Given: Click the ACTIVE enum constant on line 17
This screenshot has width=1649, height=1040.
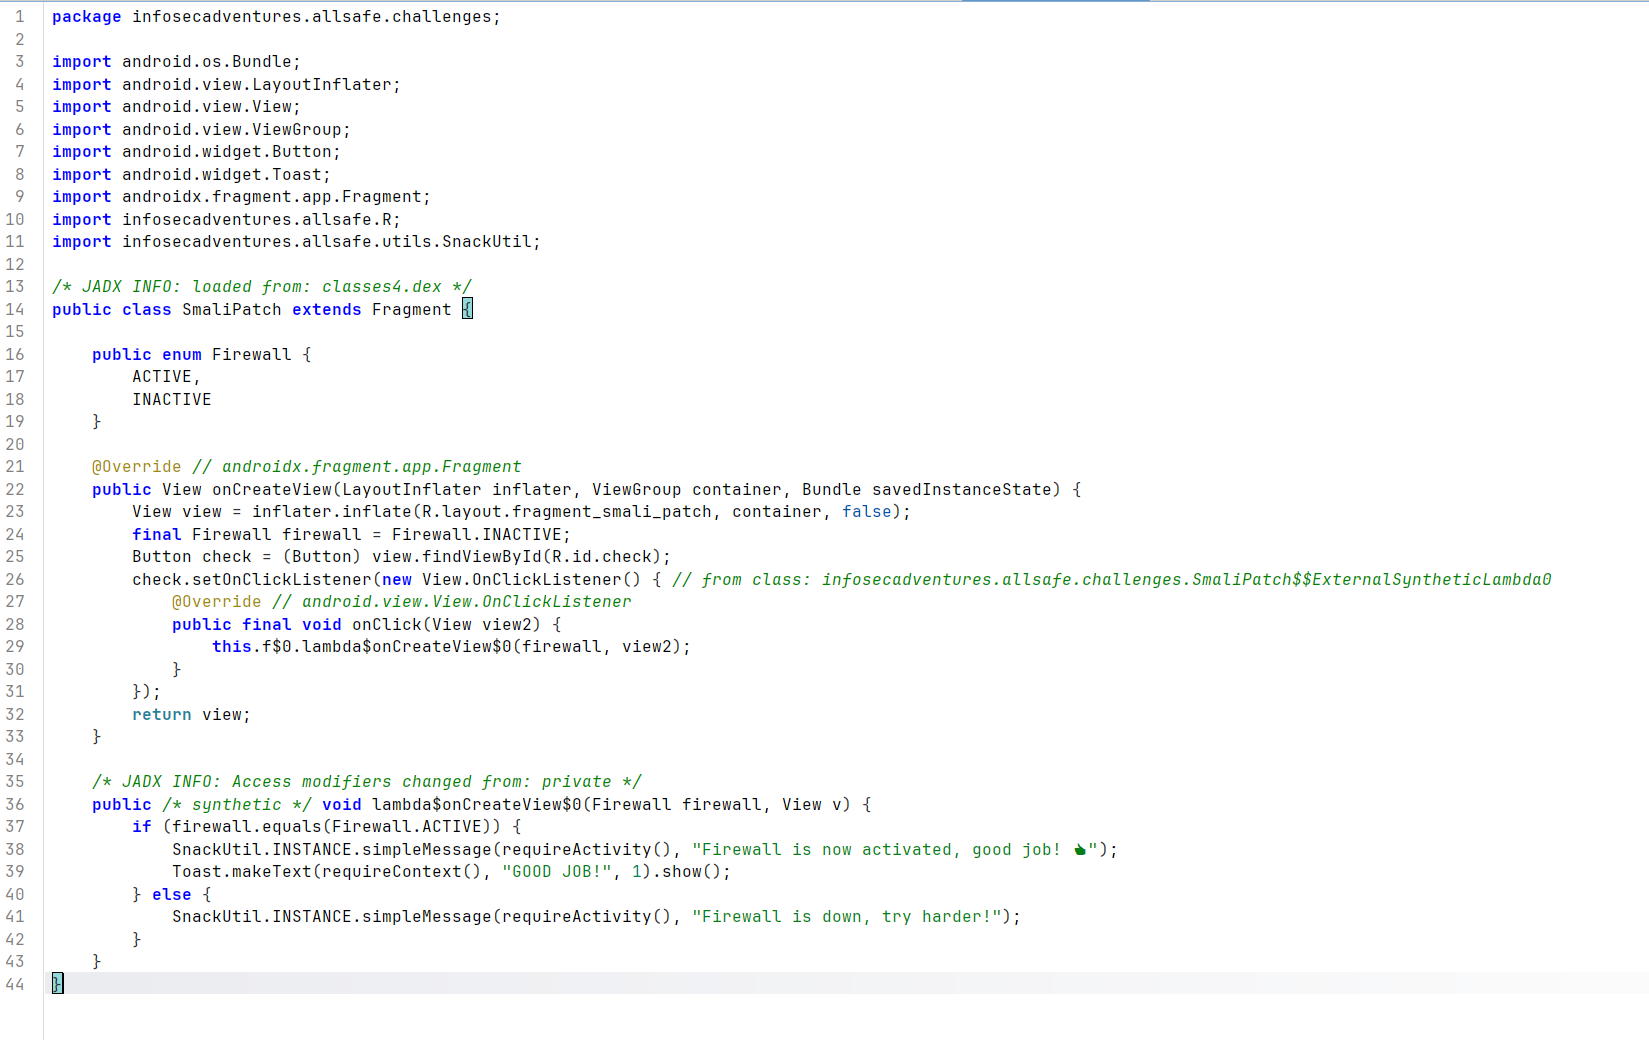Looking at the screenshot, I should (x=162, y=377).
